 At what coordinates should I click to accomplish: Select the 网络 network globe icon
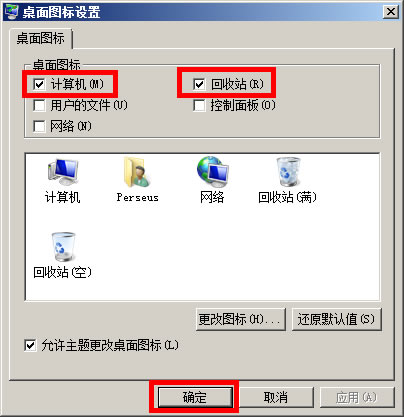212,172
